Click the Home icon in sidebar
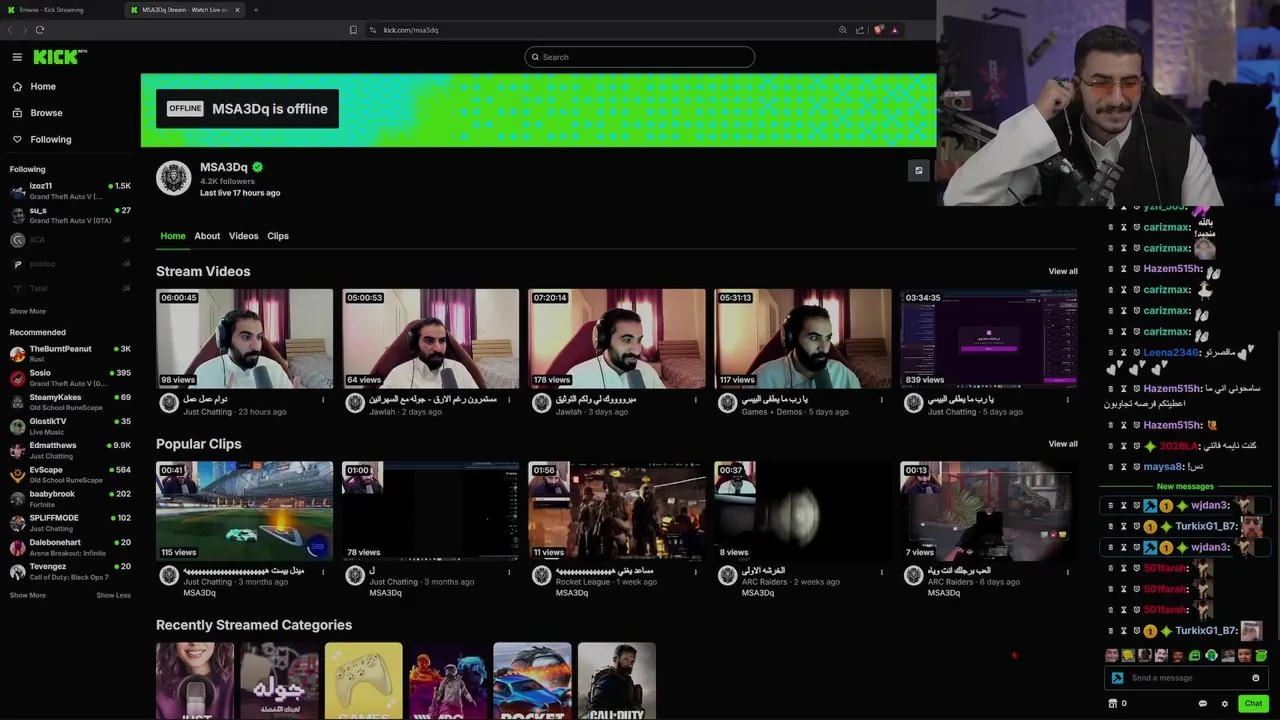 [x=17, y=87]
